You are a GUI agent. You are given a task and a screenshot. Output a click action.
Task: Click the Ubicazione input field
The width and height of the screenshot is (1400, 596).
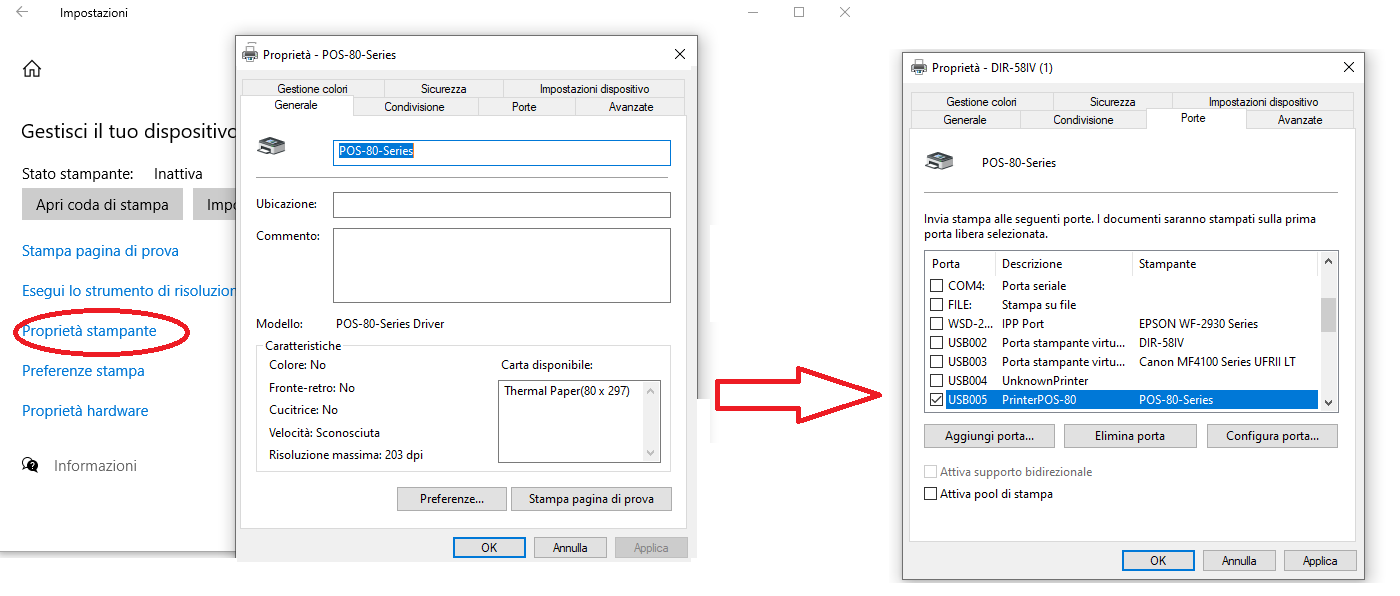coord(502,205)
